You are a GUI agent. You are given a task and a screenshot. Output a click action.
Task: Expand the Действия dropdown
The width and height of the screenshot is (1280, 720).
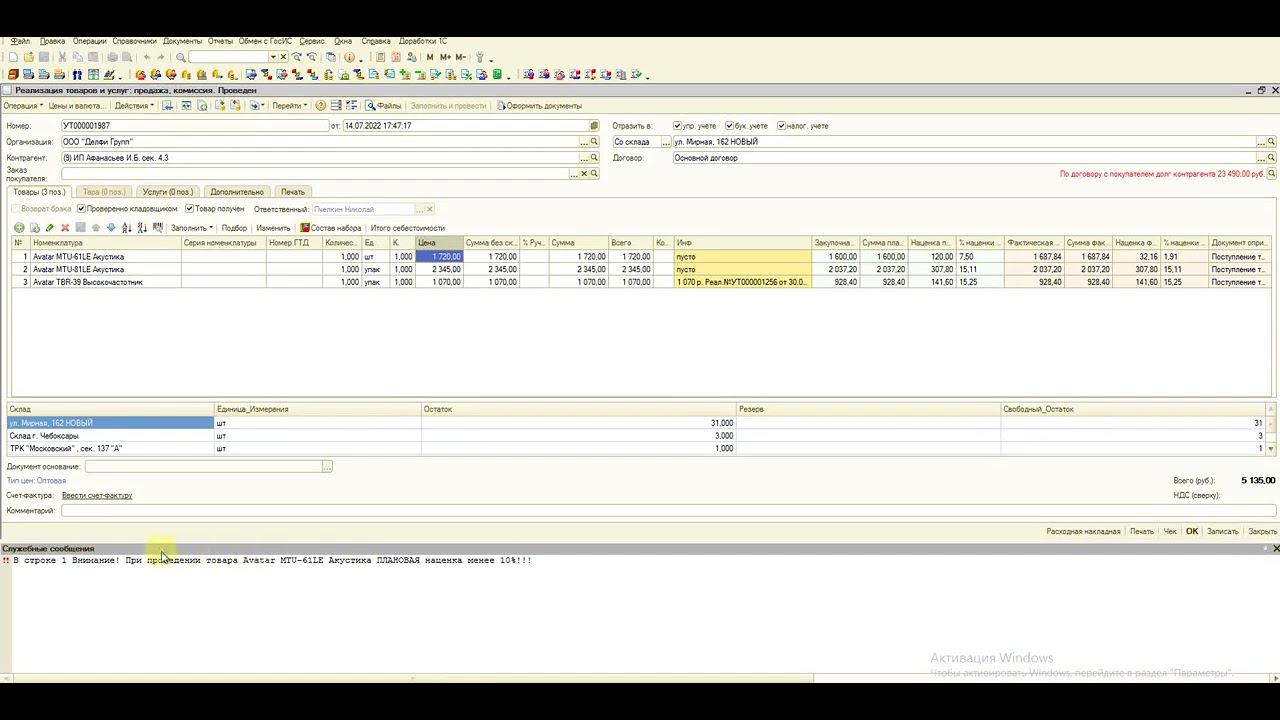point(134,105)
